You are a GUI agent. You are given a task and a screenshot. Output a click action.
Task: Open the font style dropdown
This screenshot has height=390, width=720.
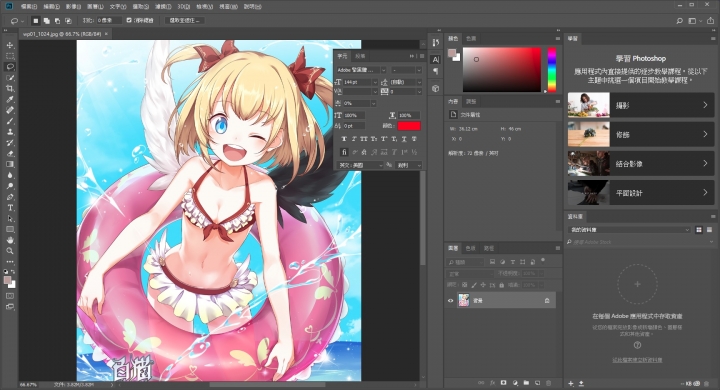tap(406, 70)
